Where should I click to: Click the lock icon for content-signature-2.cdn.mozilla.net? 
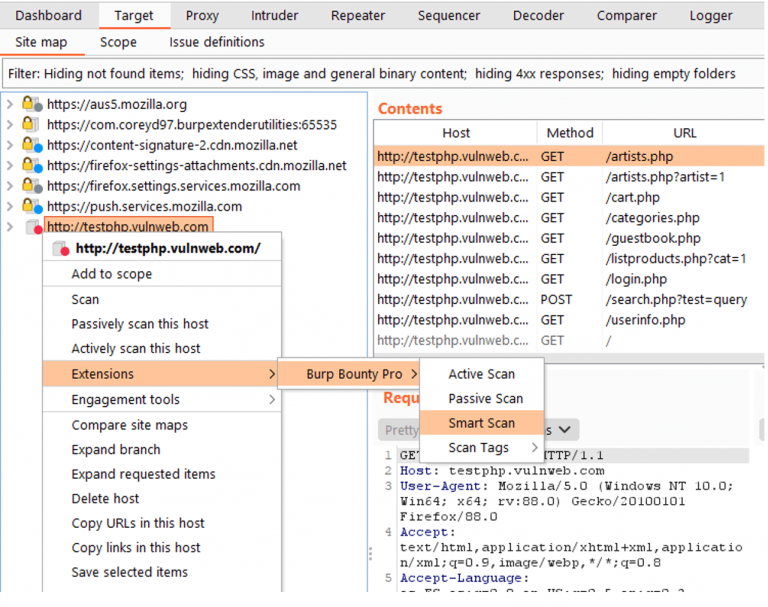click(x=32, y=145)
